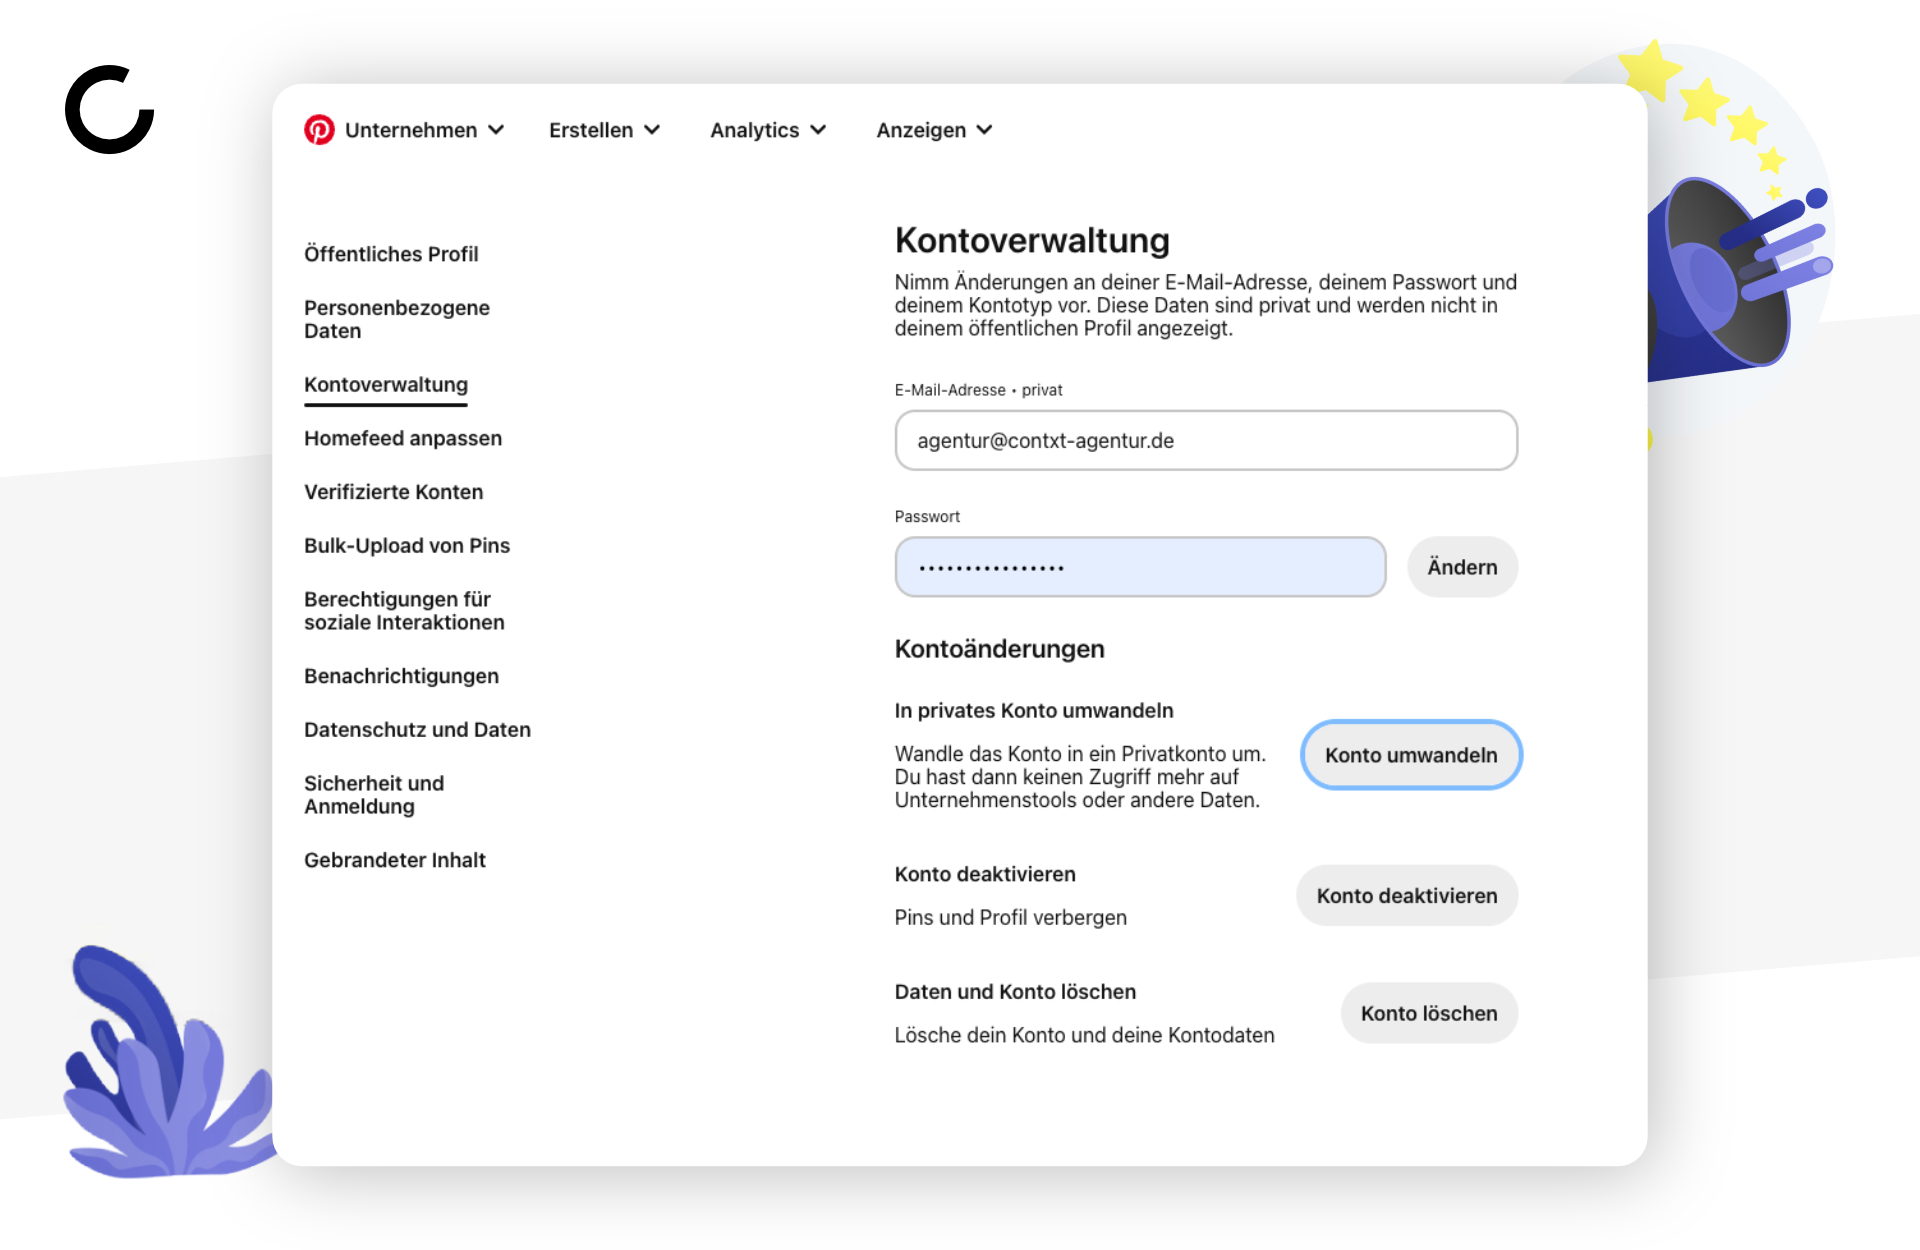Screen dimensions: 1920x1250
Task: Click the black circular logo top-left
Action: pyautogui.click(x=110, y=110)
